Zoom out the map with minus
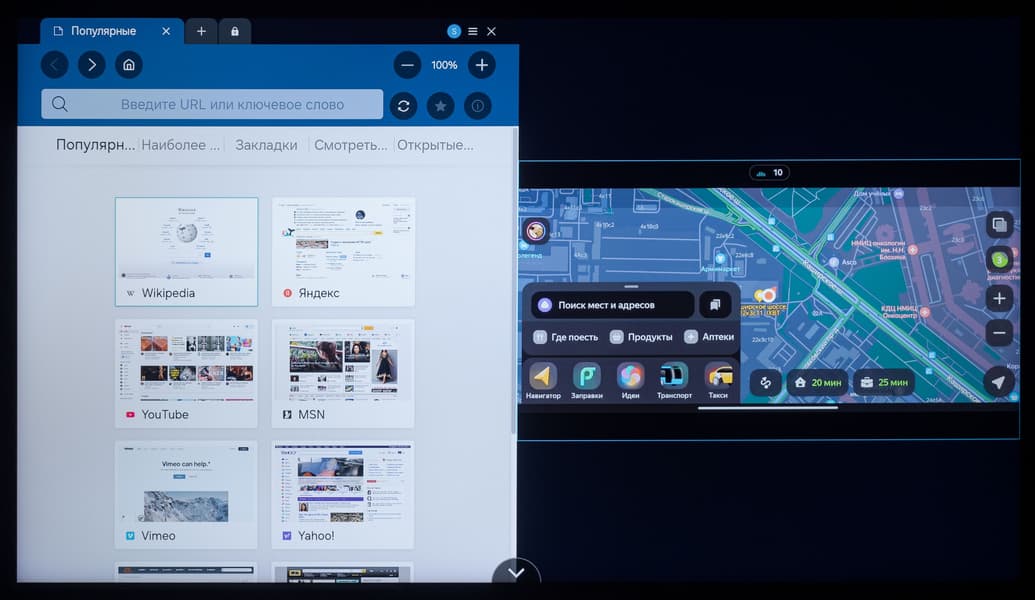The width and height of the screenshot is (1035, 600). coord(999,333)
